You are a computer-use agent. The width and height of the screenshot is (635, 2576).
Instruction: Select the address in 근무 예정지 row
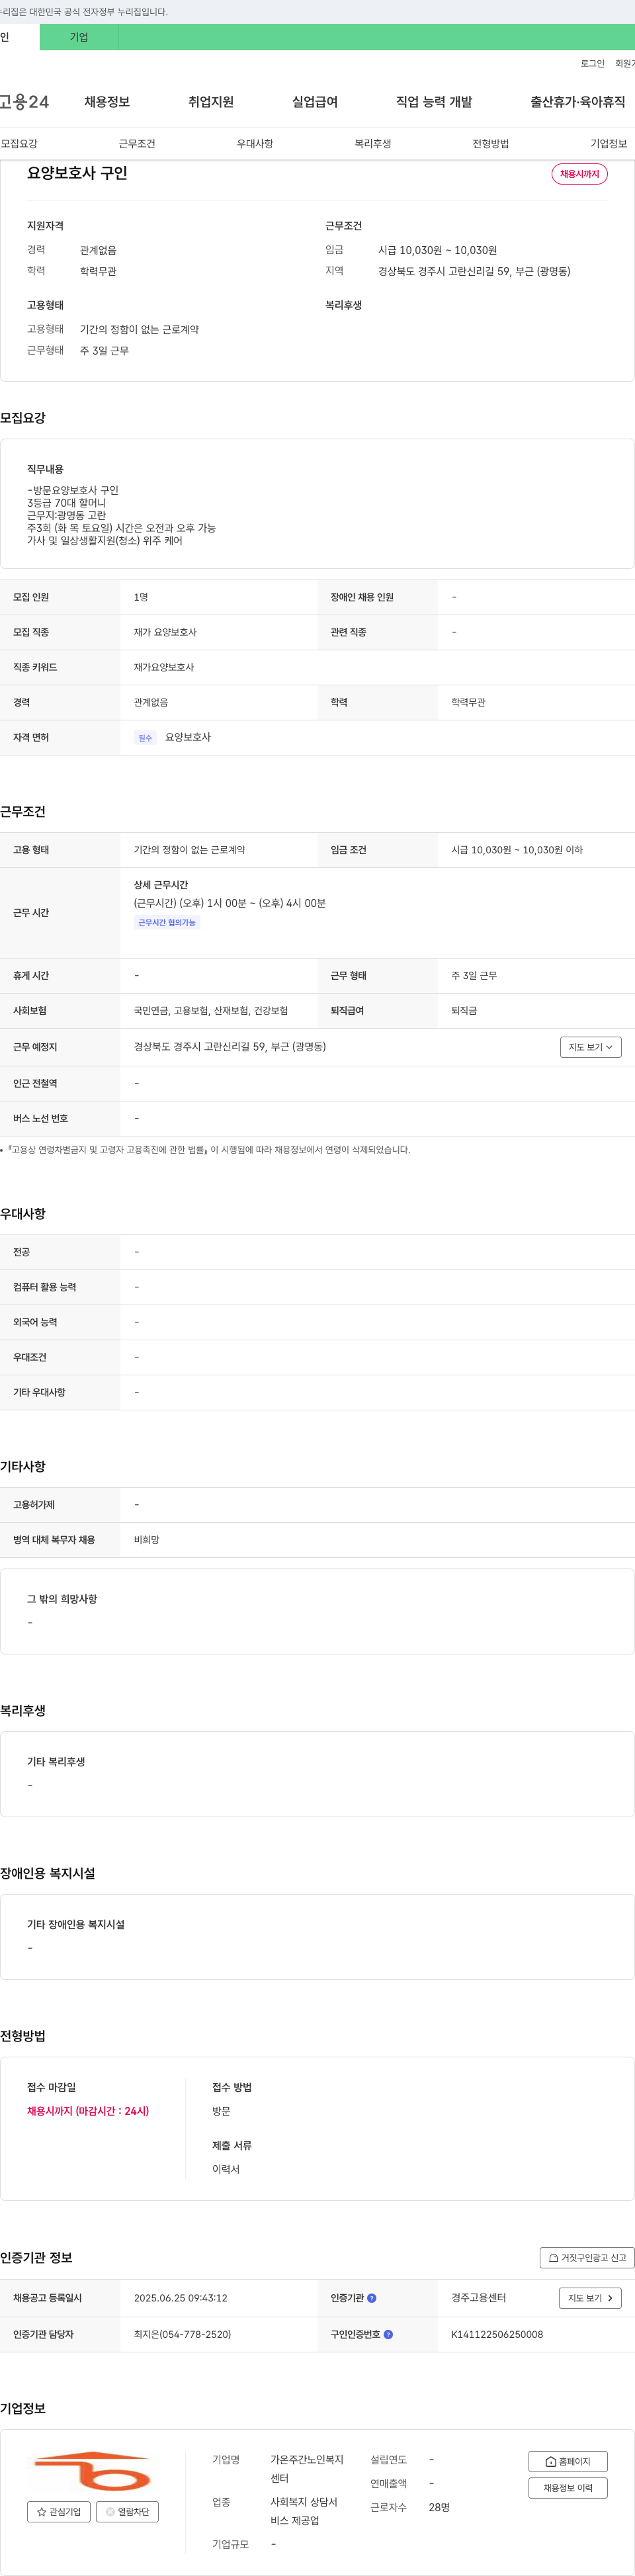[230, 1047]
